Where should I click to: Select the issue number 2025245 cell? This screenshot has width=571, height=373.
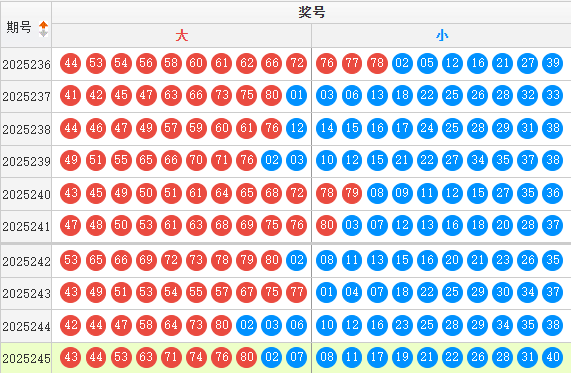tap(26, 358)
